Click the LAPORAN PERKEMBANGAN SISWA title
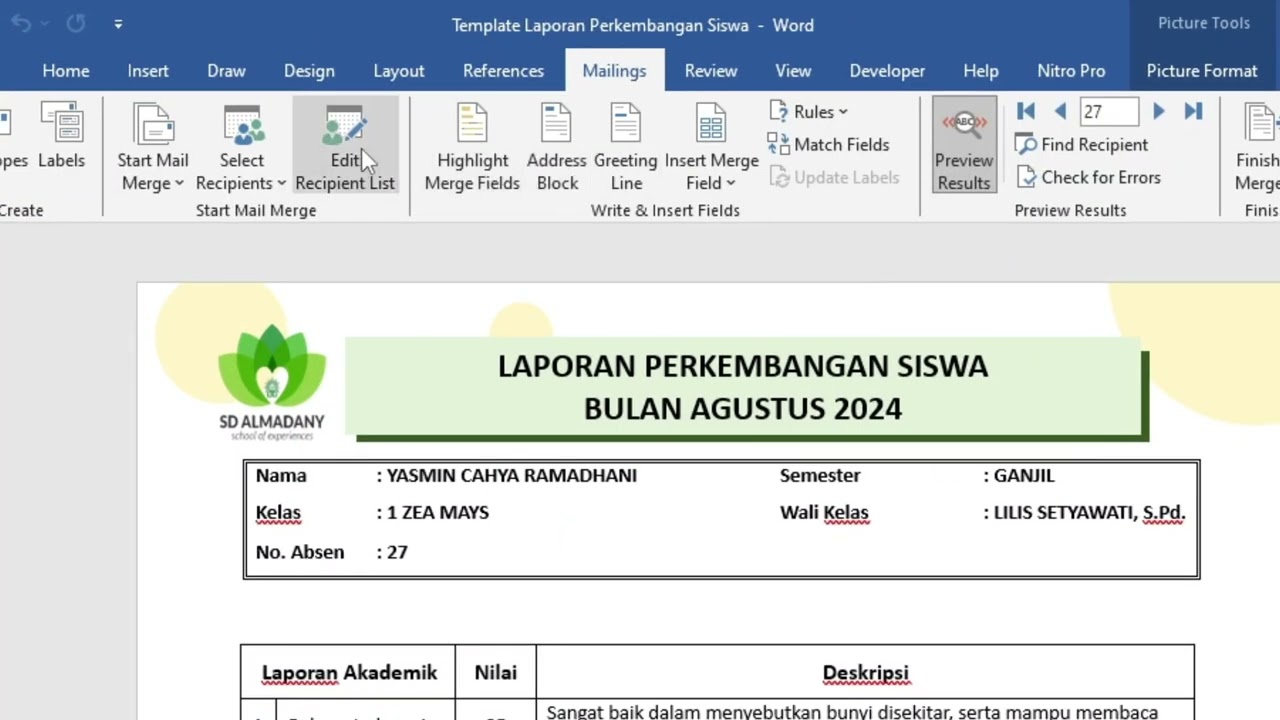 click(x=743, y=366)
